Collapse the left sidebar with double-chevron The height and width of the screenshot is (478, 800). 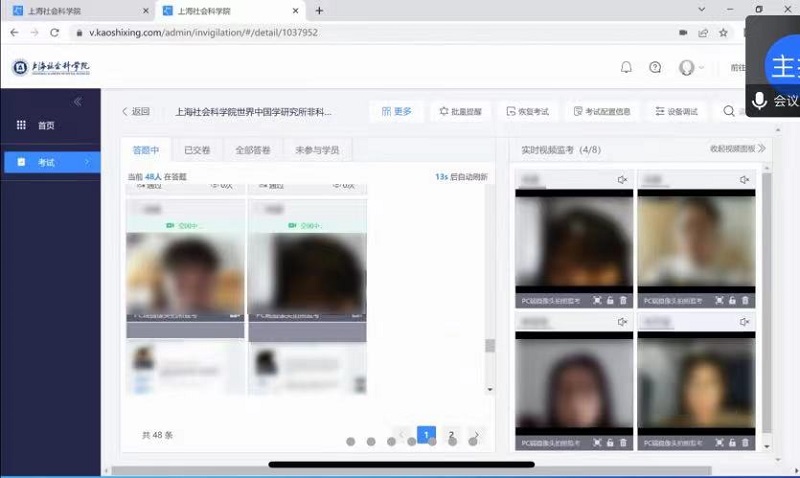(78, 102)
